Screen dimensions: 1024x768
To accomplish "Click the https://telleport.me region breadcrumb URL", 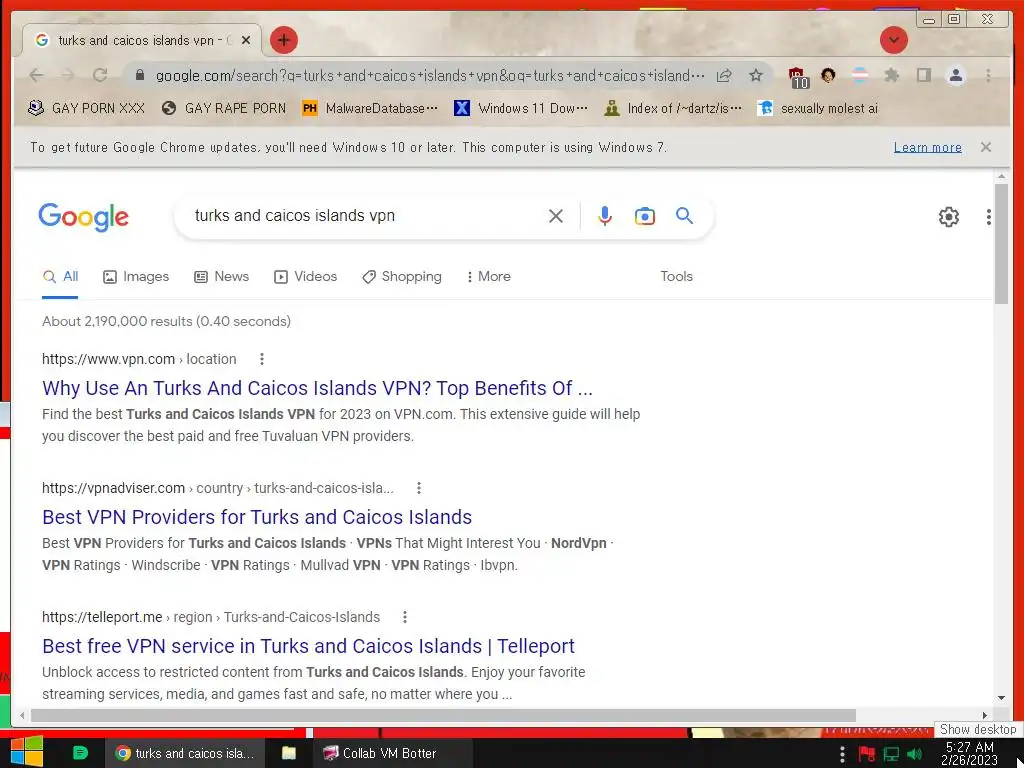I will [211, 617].
